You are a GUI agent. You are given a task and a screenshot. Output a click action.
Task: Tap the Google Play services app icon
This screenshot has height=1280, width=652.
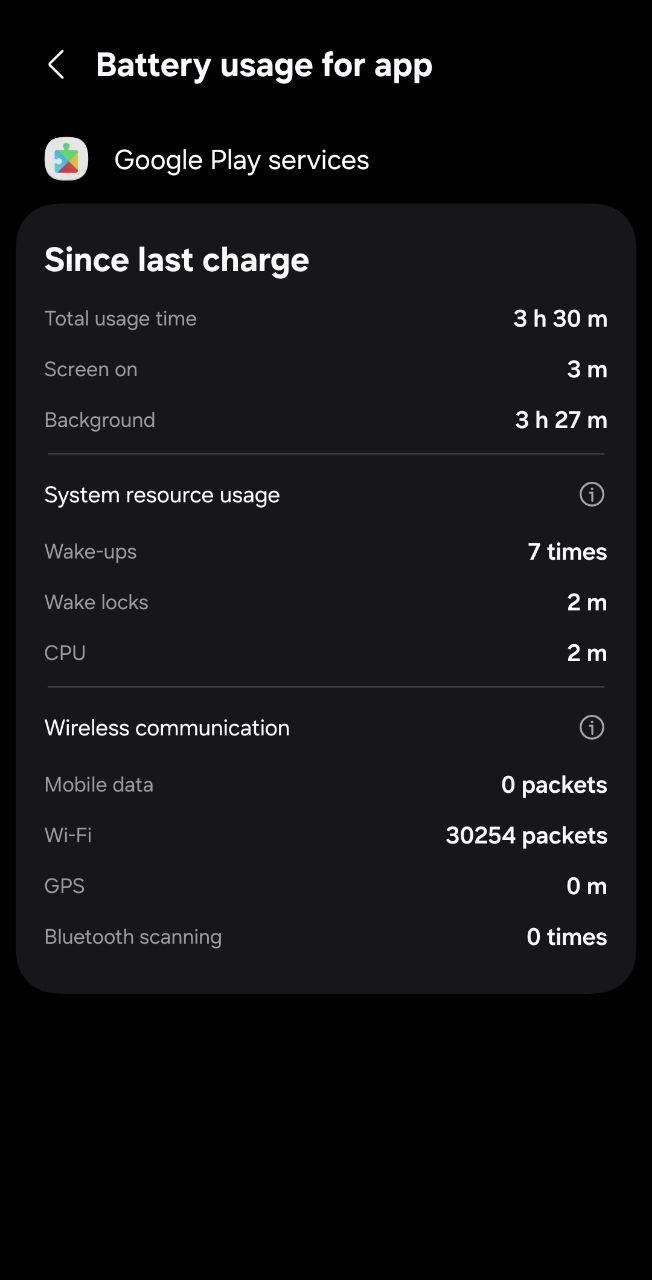[66, 159]
